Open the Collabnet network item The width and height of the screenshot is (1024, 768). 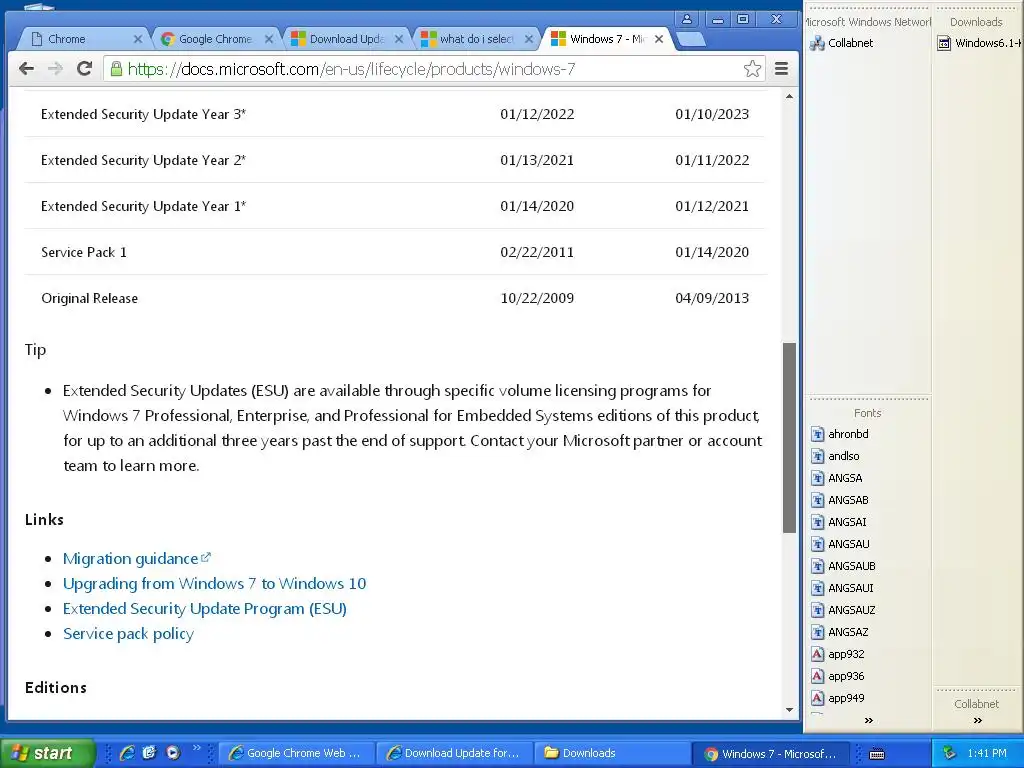tap(841, 43)
